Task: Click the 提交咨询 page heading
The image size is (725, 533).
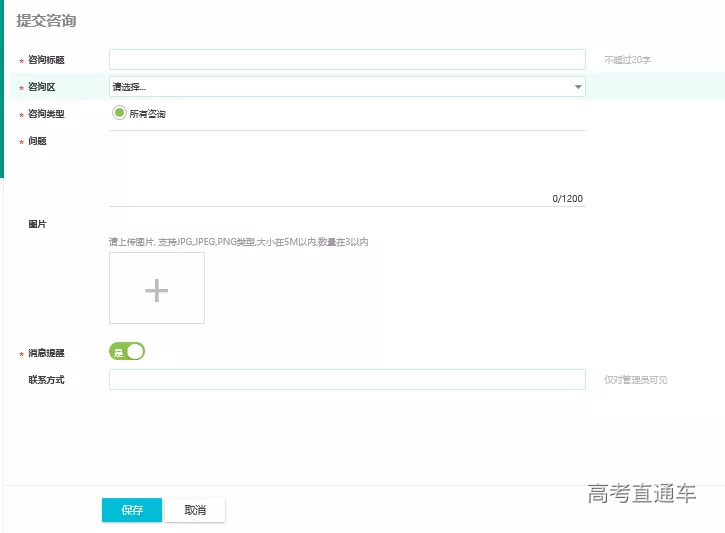Action: [46, 21]
